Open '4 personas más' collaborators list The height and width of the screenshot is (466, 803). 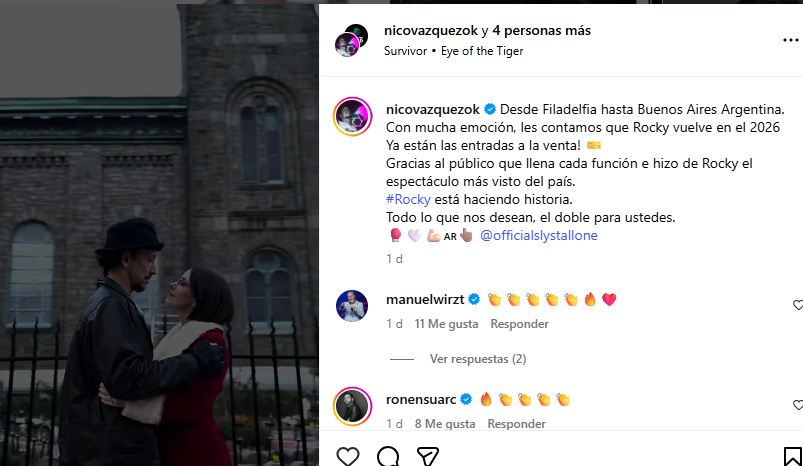coord(541,31)
